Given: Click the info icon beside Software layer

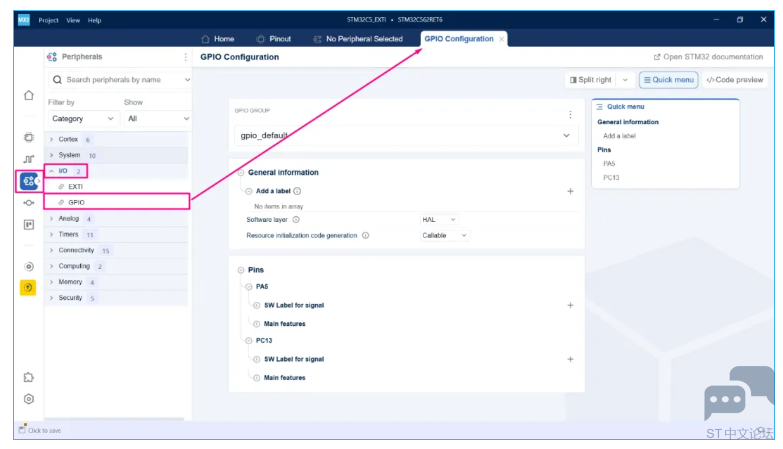Looking at the screenshot, I should (x=296, y=220).
